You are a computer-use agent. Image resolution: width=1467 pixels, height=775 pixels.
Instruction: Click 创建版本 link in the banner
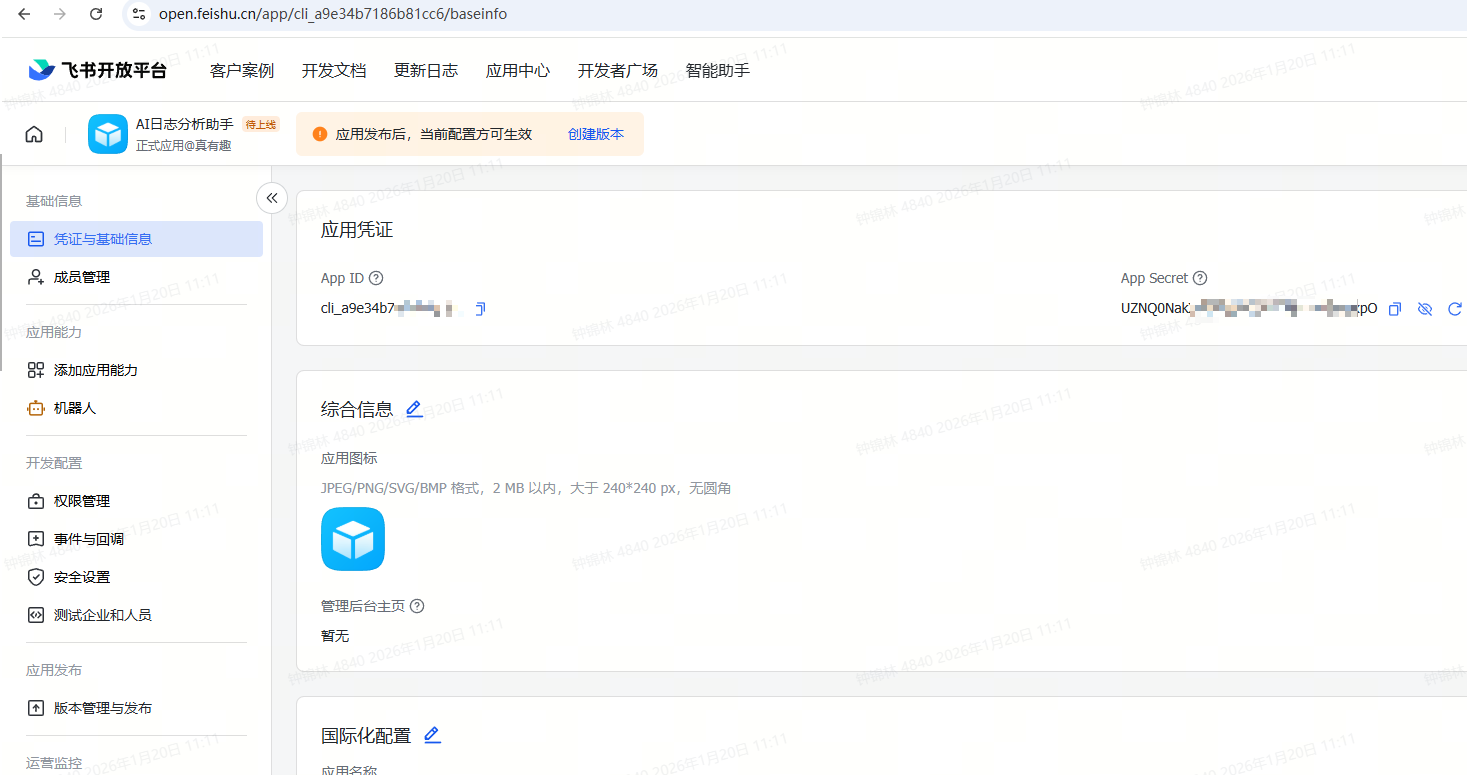pos(596,134)
